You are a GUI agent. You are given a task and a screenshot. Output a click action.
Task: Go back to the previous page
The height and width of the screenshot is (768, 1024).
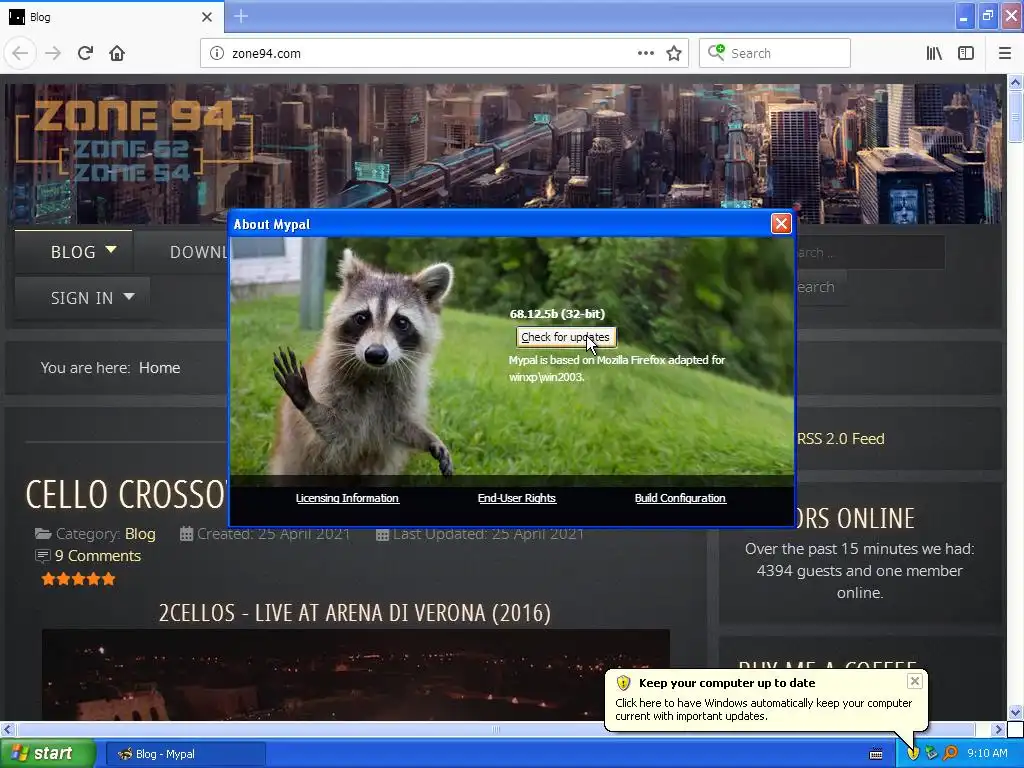(x=20, y=53)
